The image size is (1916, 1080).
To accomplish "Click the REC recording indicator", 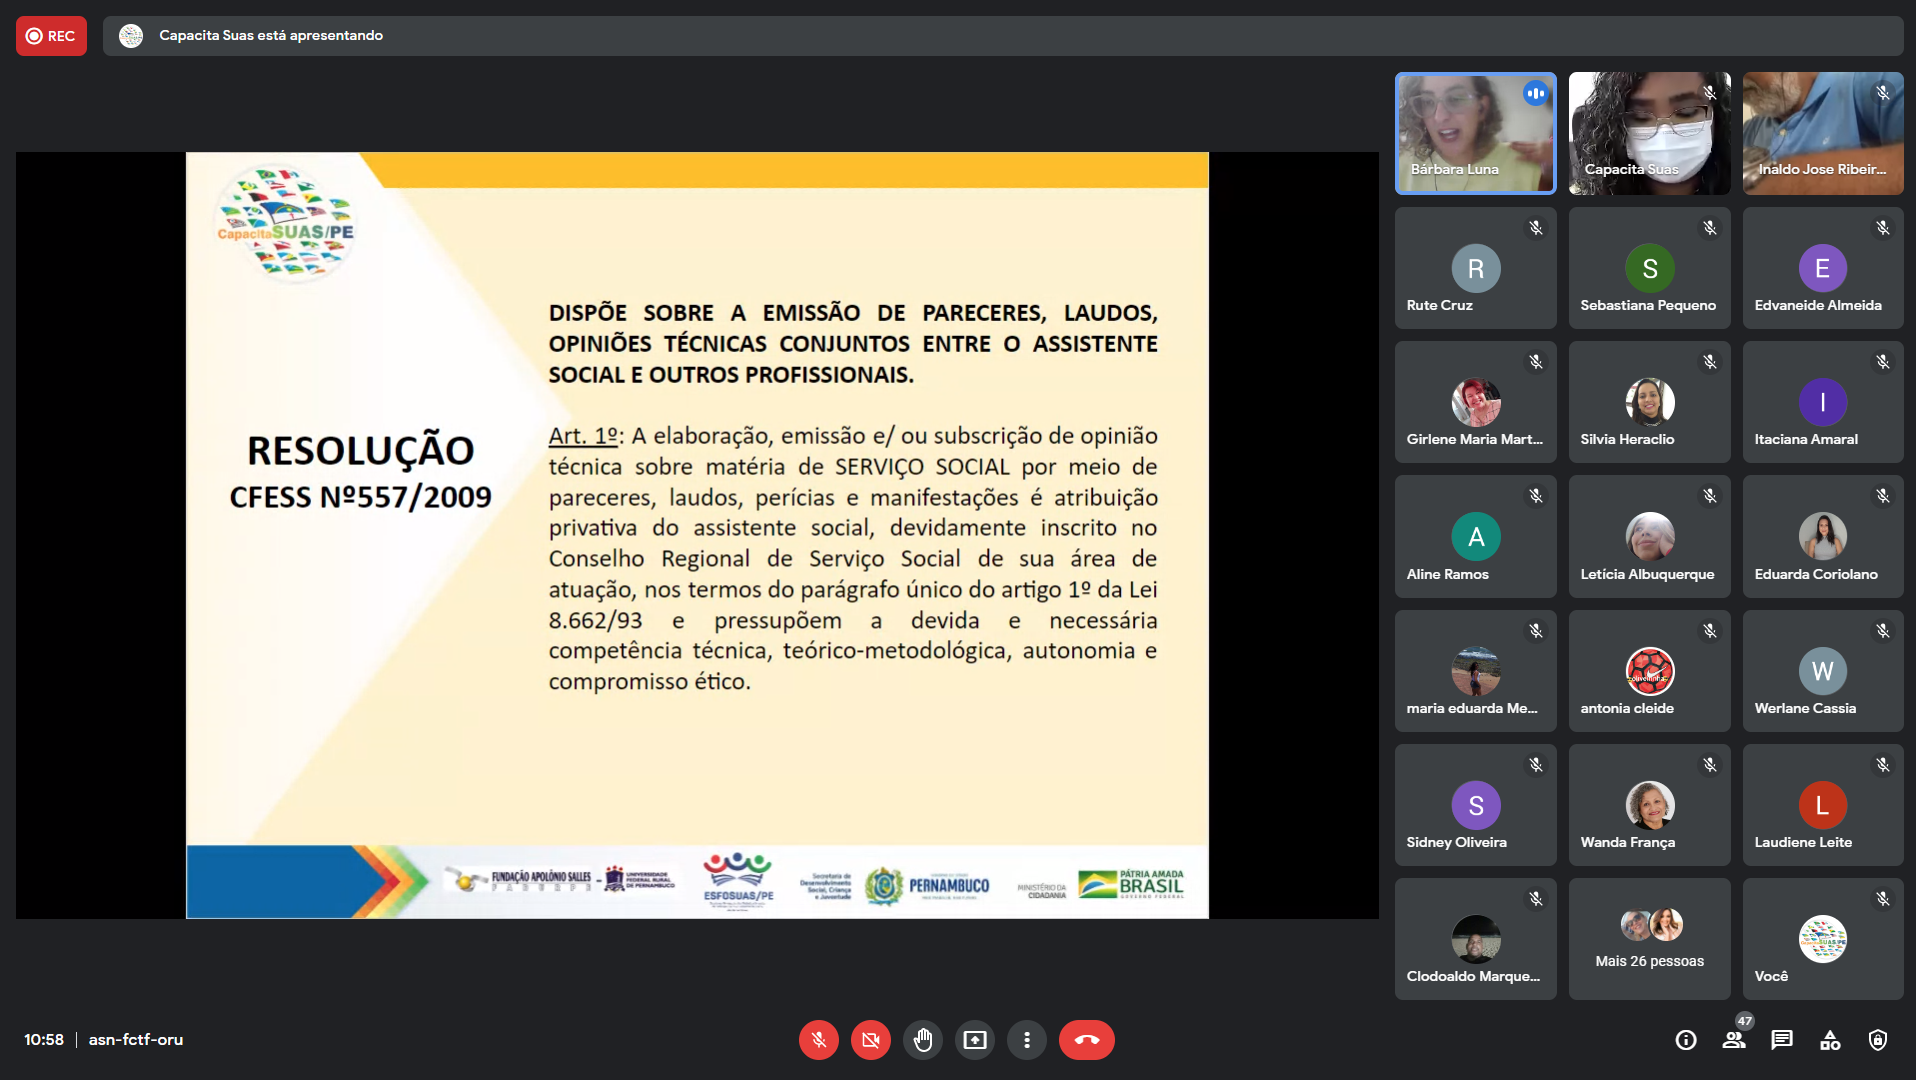I will 51,36.
